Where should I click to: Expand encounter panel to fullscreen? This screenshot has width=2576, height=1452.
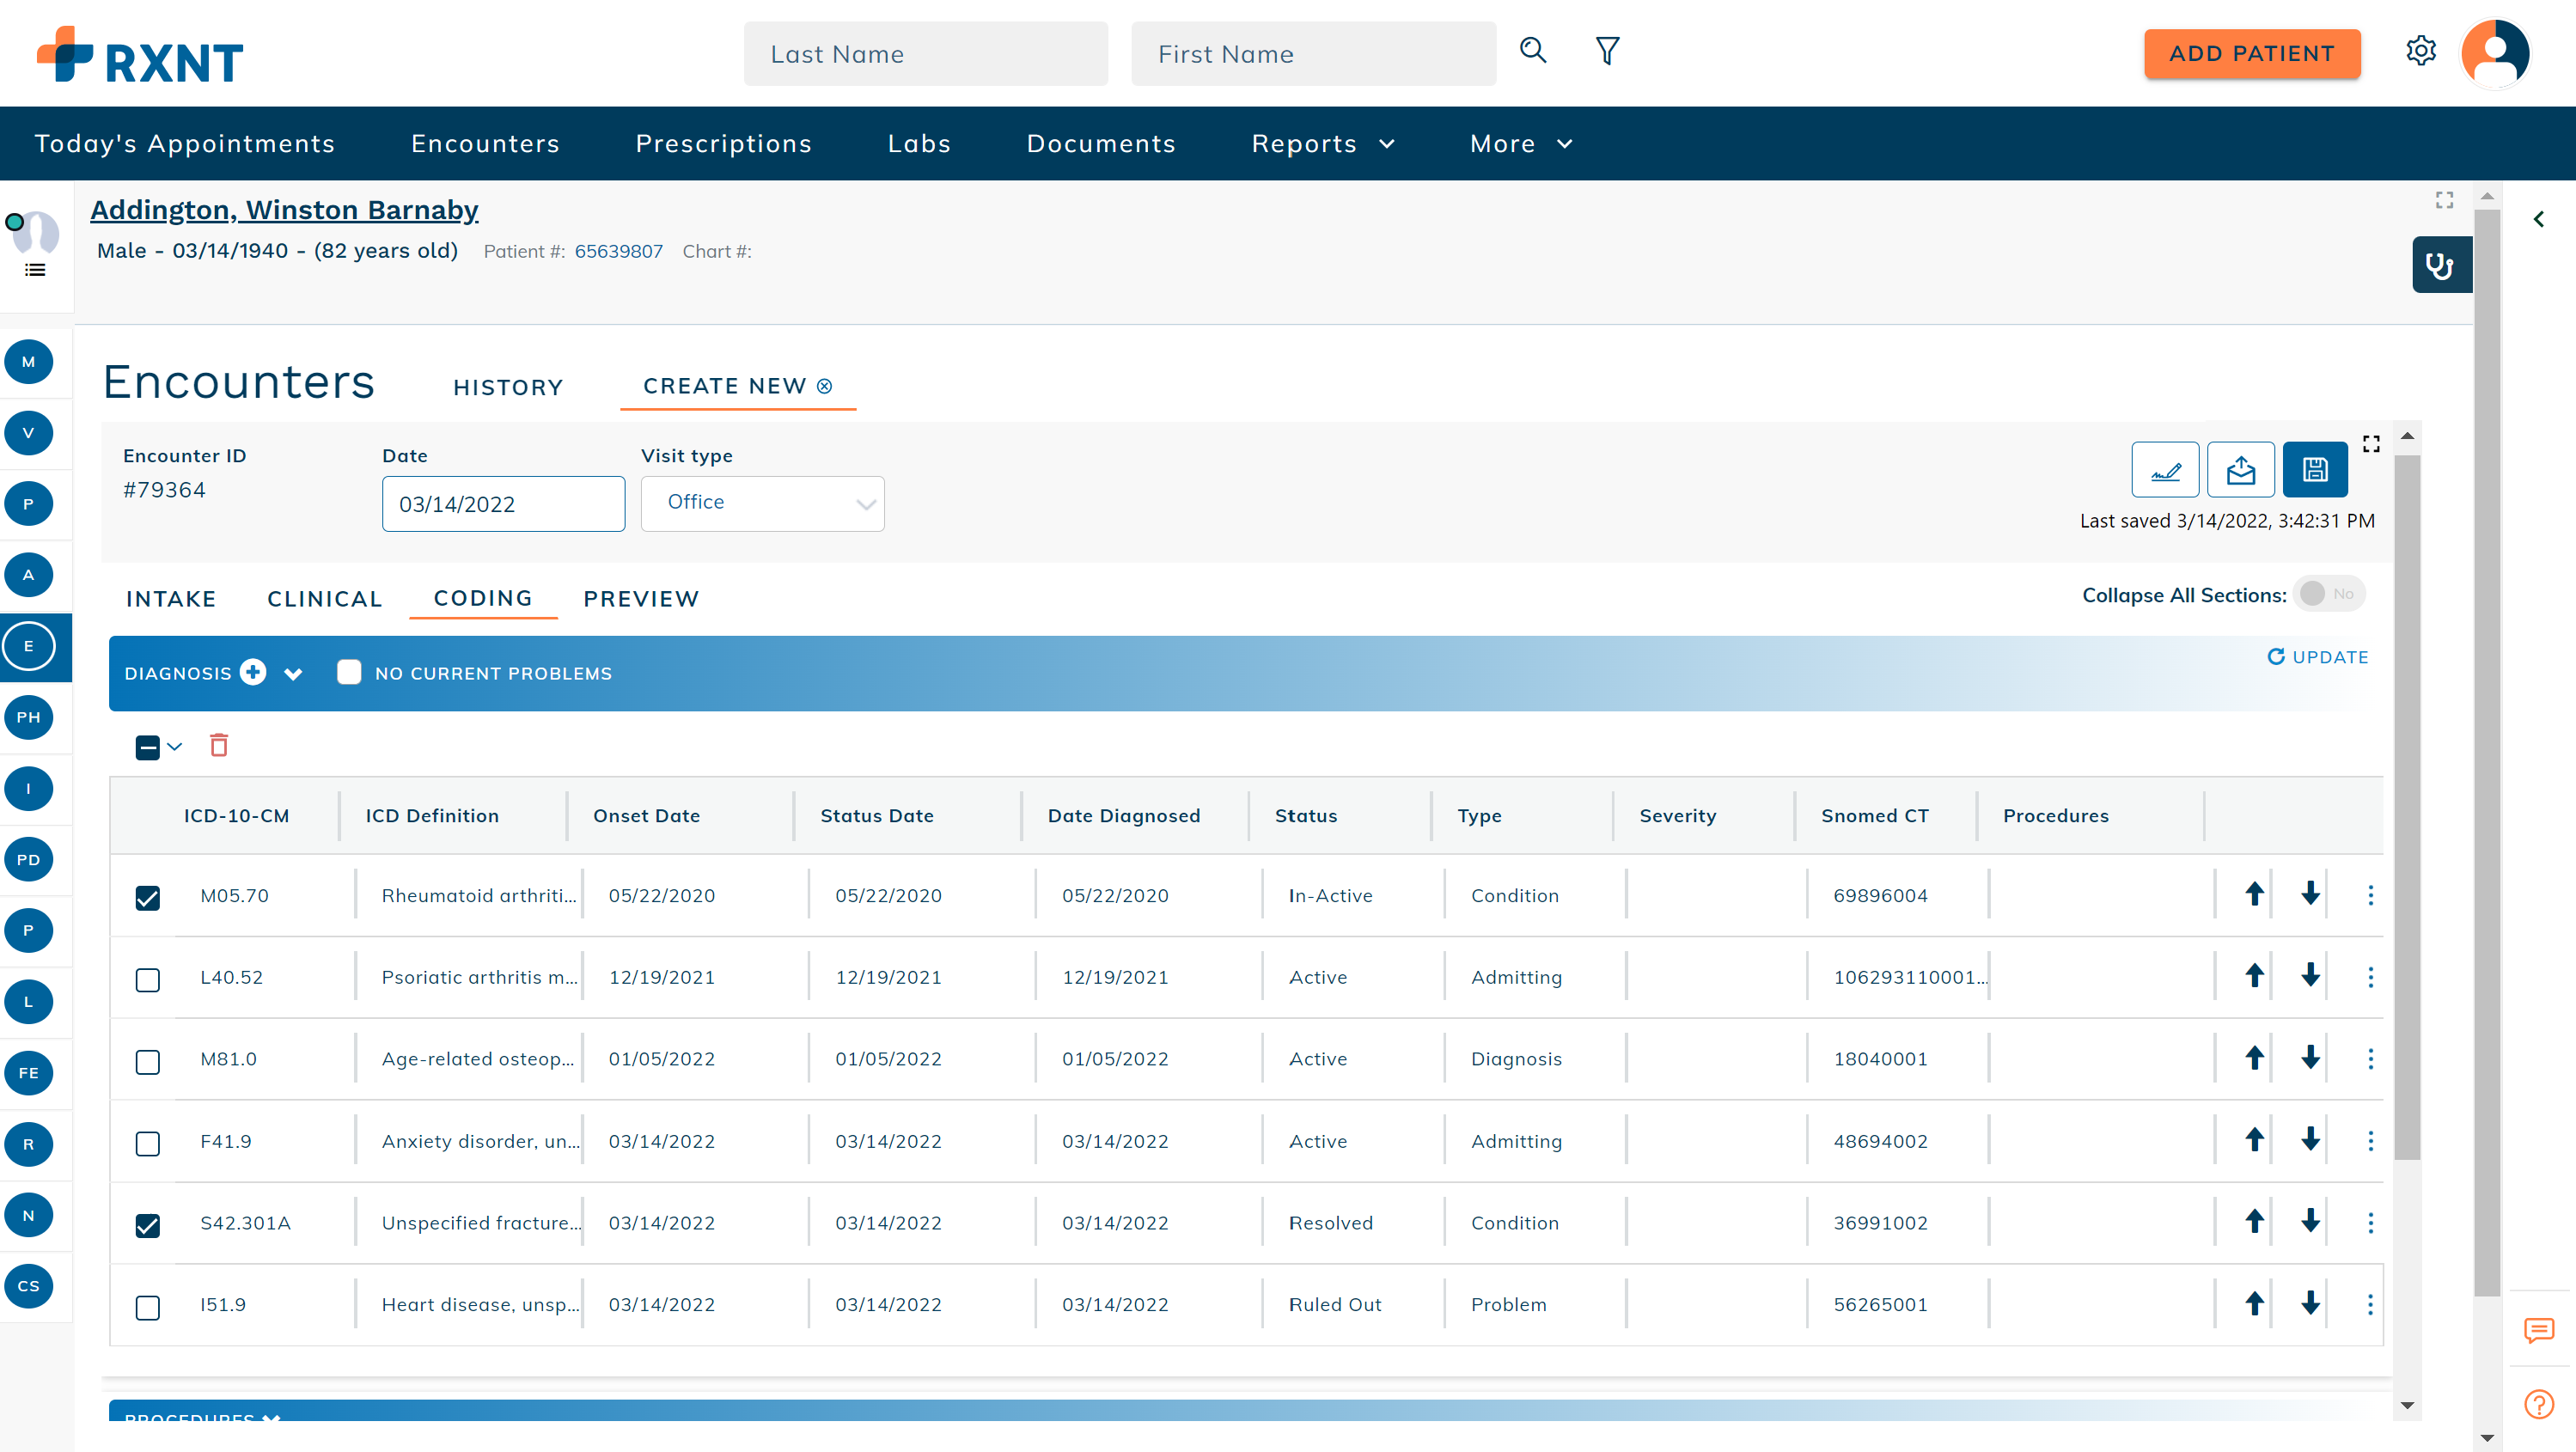coord(2371,444)
